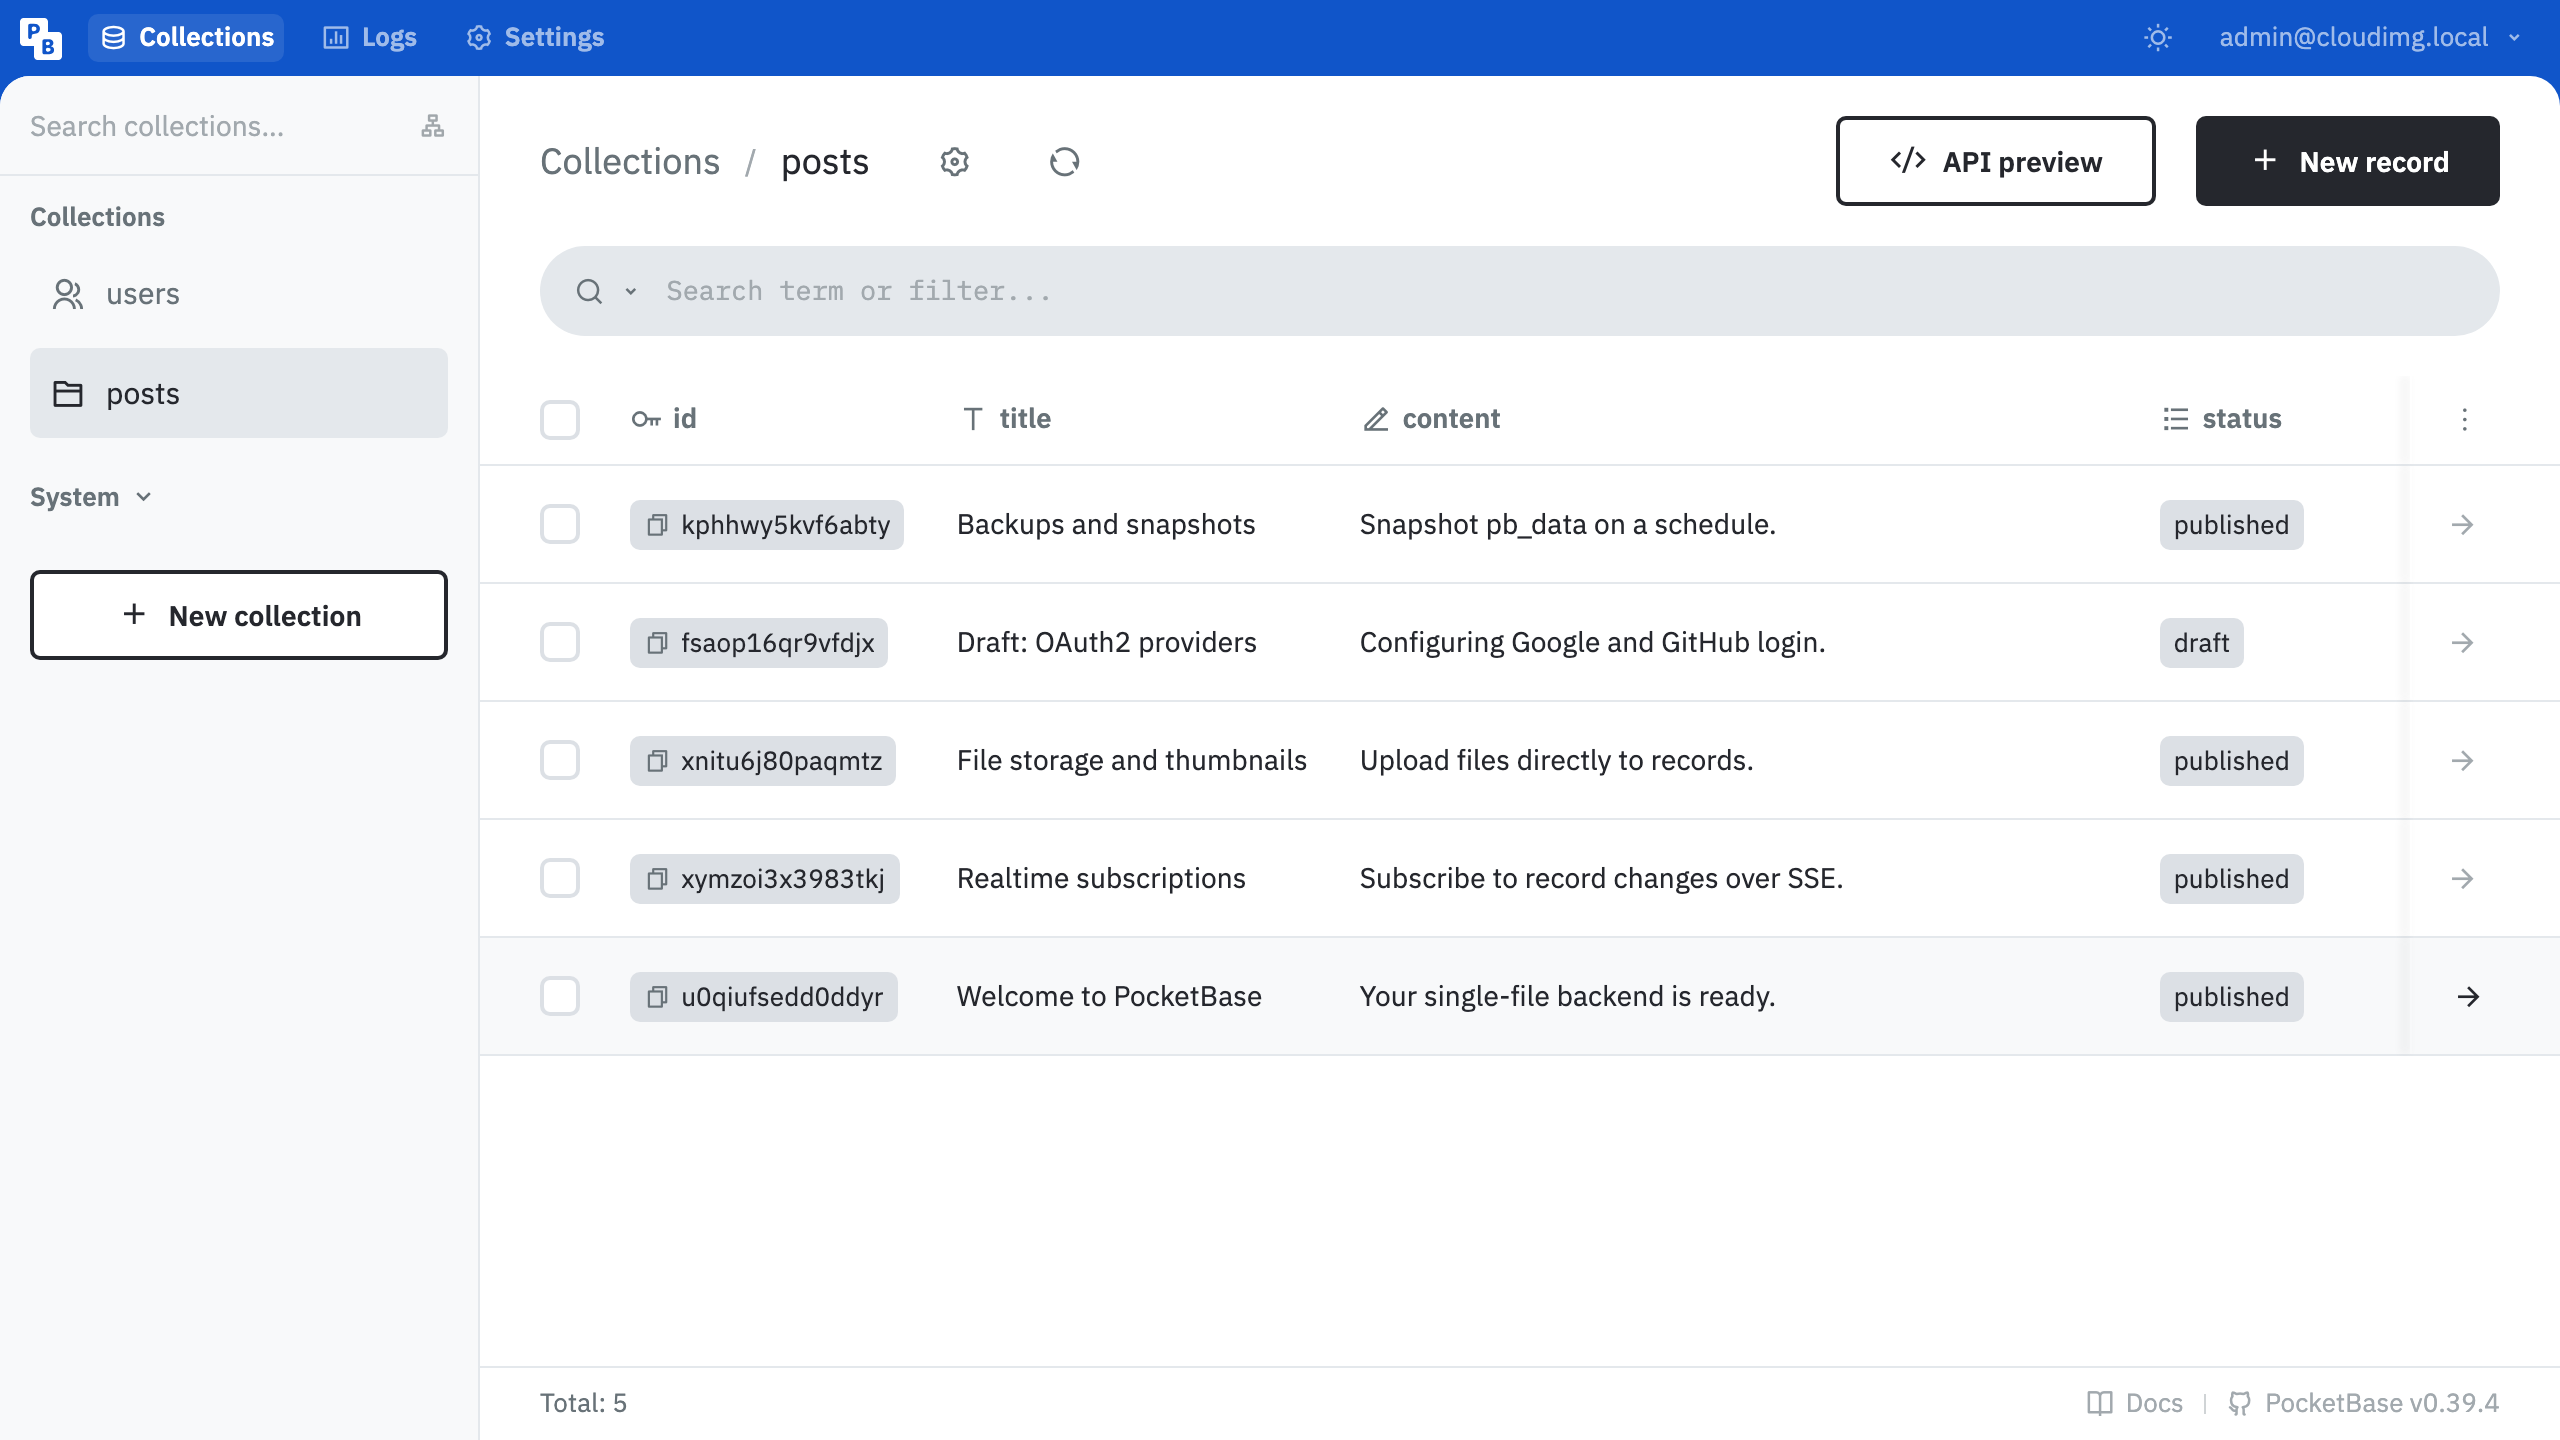Create a New record

pyautogui.click(x=2348, y=161)
